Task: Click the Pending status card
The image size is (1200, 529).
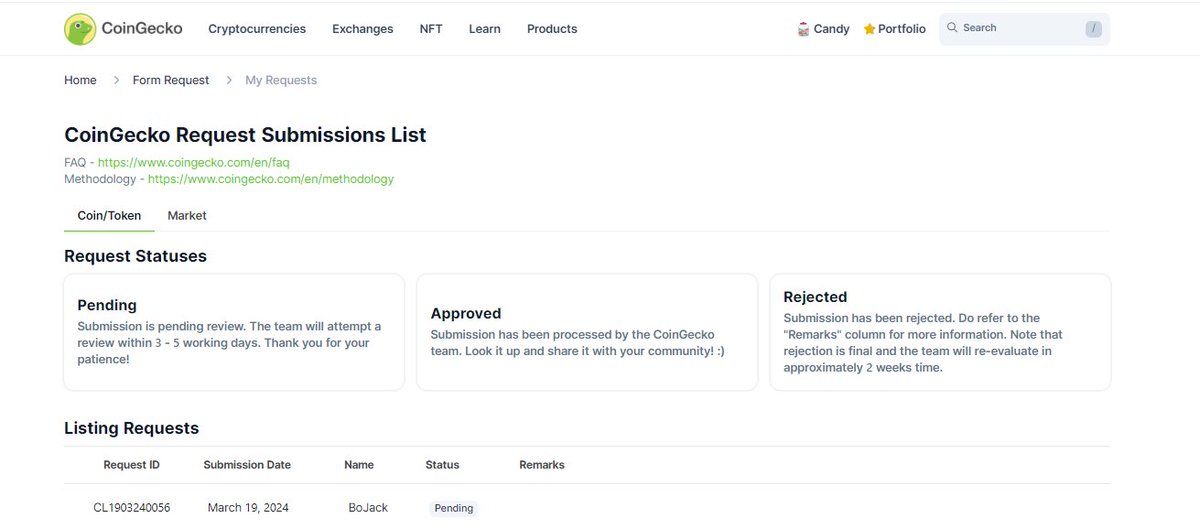Action: pyautogui.click(x=234, y=332)
